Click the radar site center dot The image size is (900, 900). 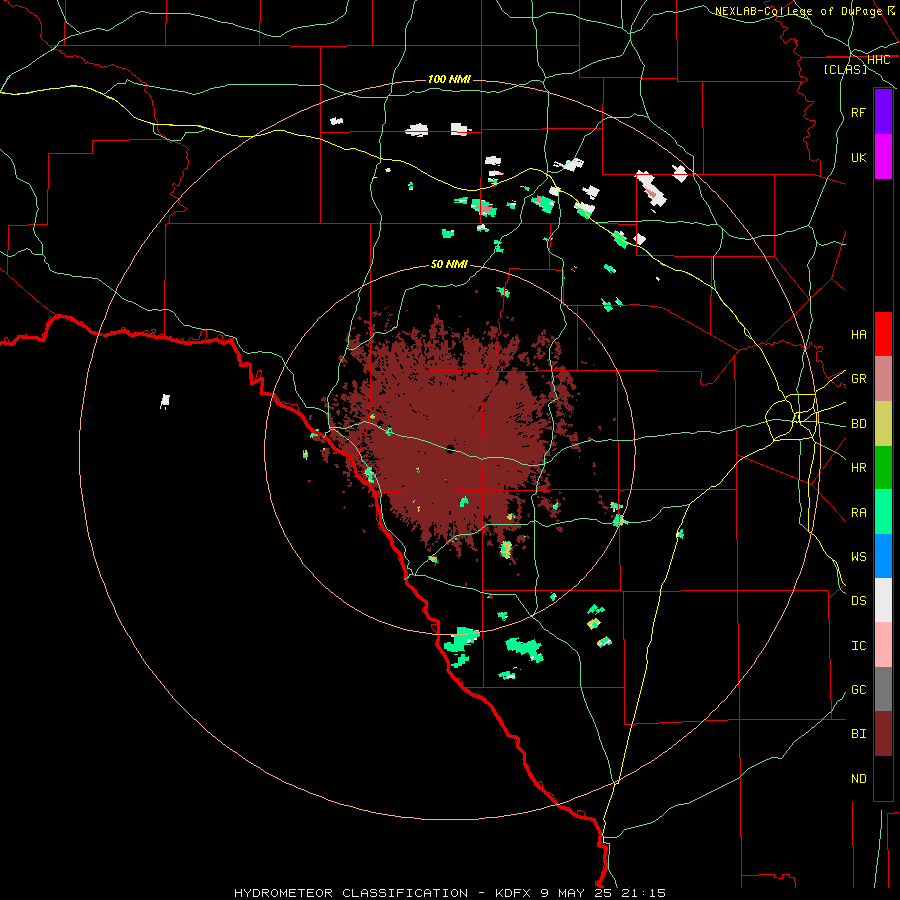pyautogui.click(x=451, y=449)
